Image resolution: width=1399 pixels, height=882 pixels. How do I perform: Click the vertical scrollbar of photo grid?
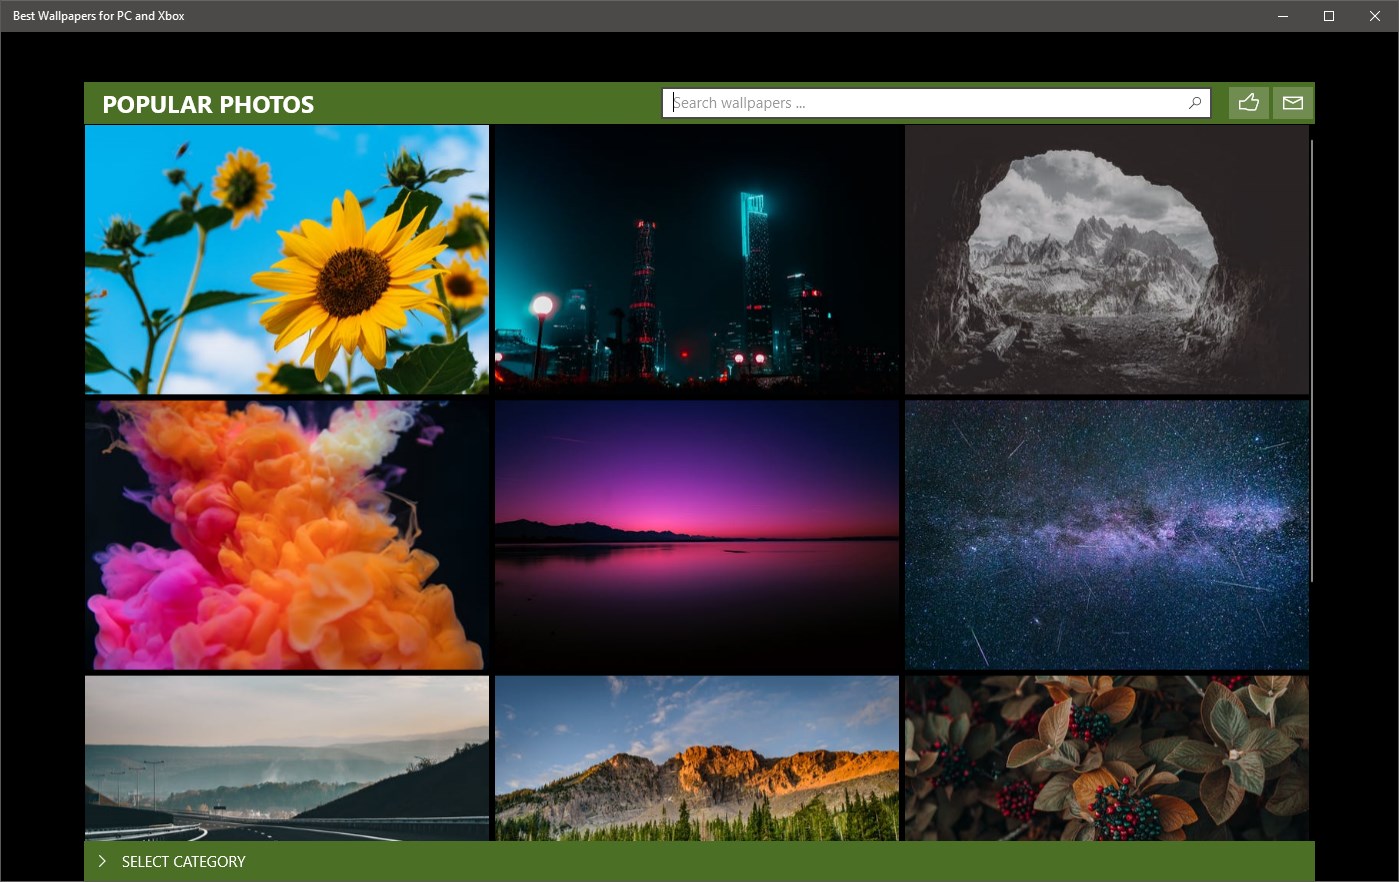point(1311,360)
